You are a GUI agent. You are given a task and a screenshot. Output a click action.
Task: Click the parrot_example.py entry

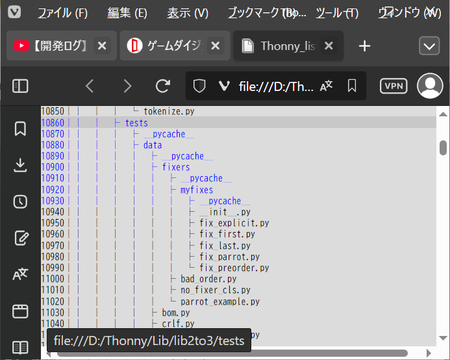click(x=220, y=301)
